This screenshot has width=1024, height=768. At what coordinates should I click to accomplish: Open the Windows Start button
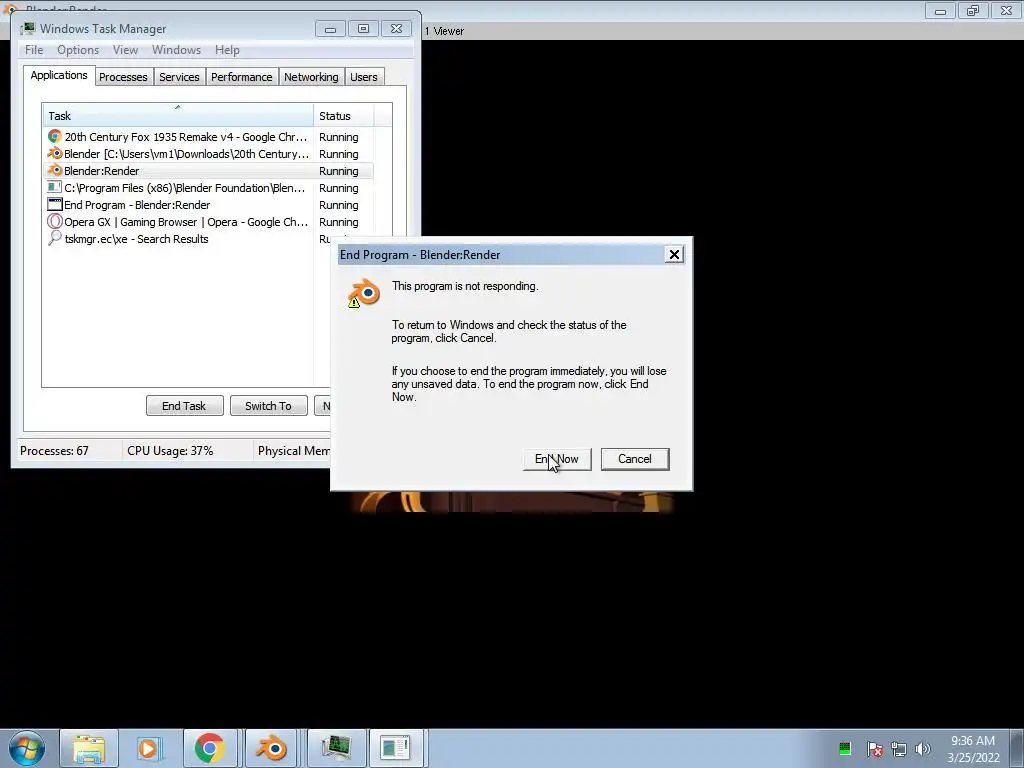(27, 748)
